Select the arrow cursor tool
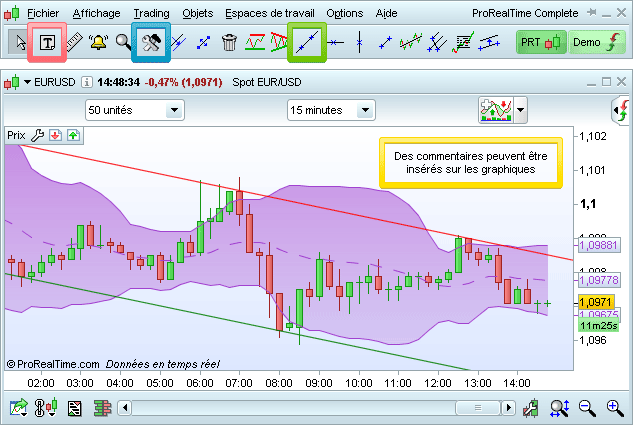Viewport: 633px width, 425px height. pyautogui.click(x=20, y=42)
